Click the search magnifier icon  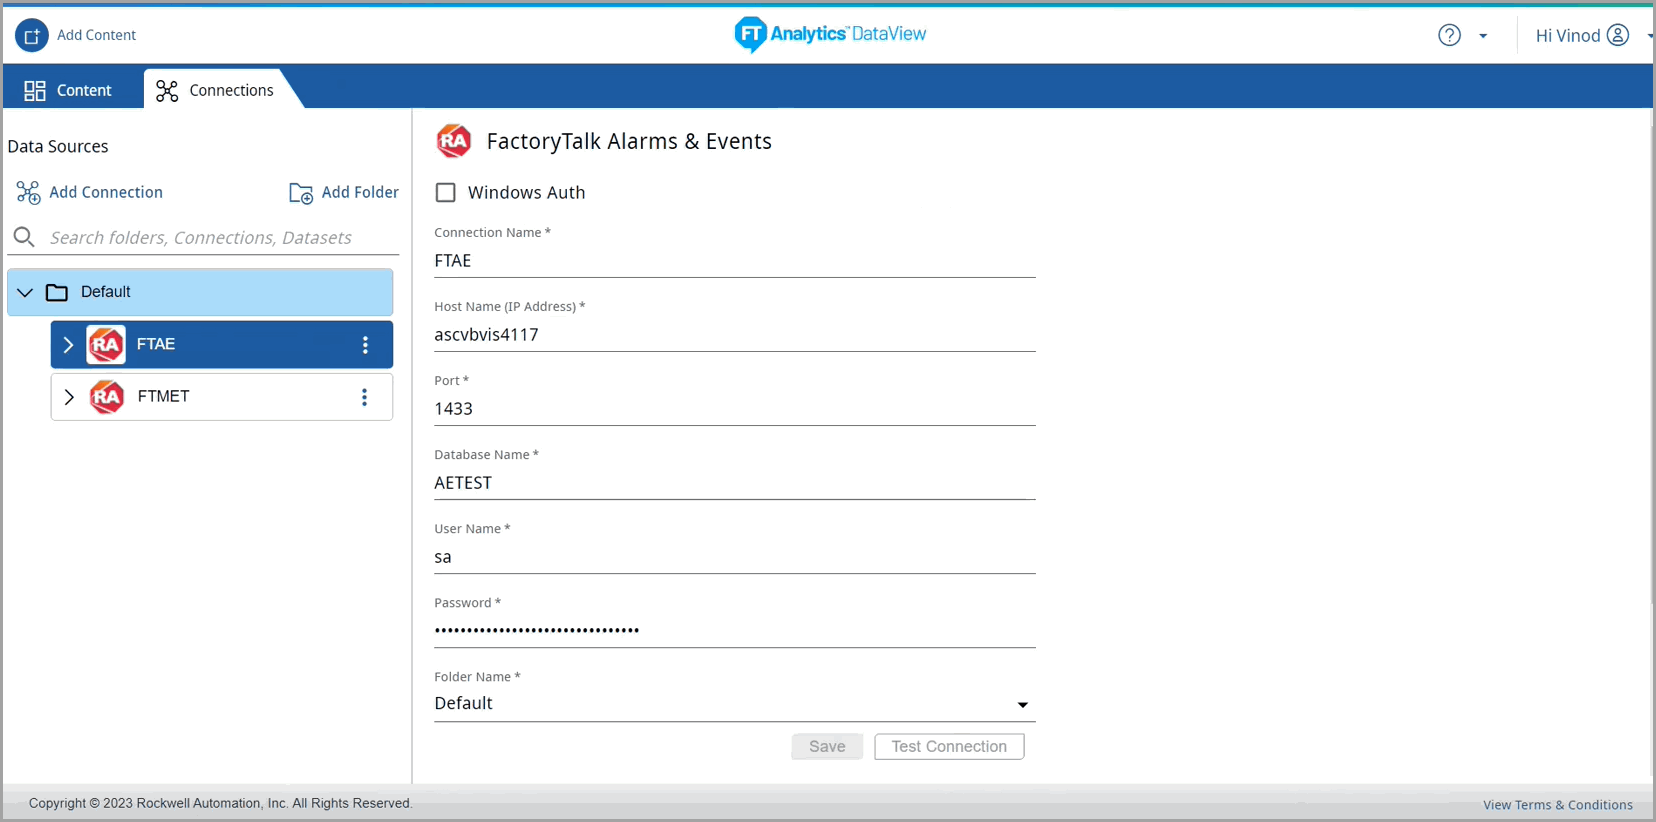coord(24,237)
